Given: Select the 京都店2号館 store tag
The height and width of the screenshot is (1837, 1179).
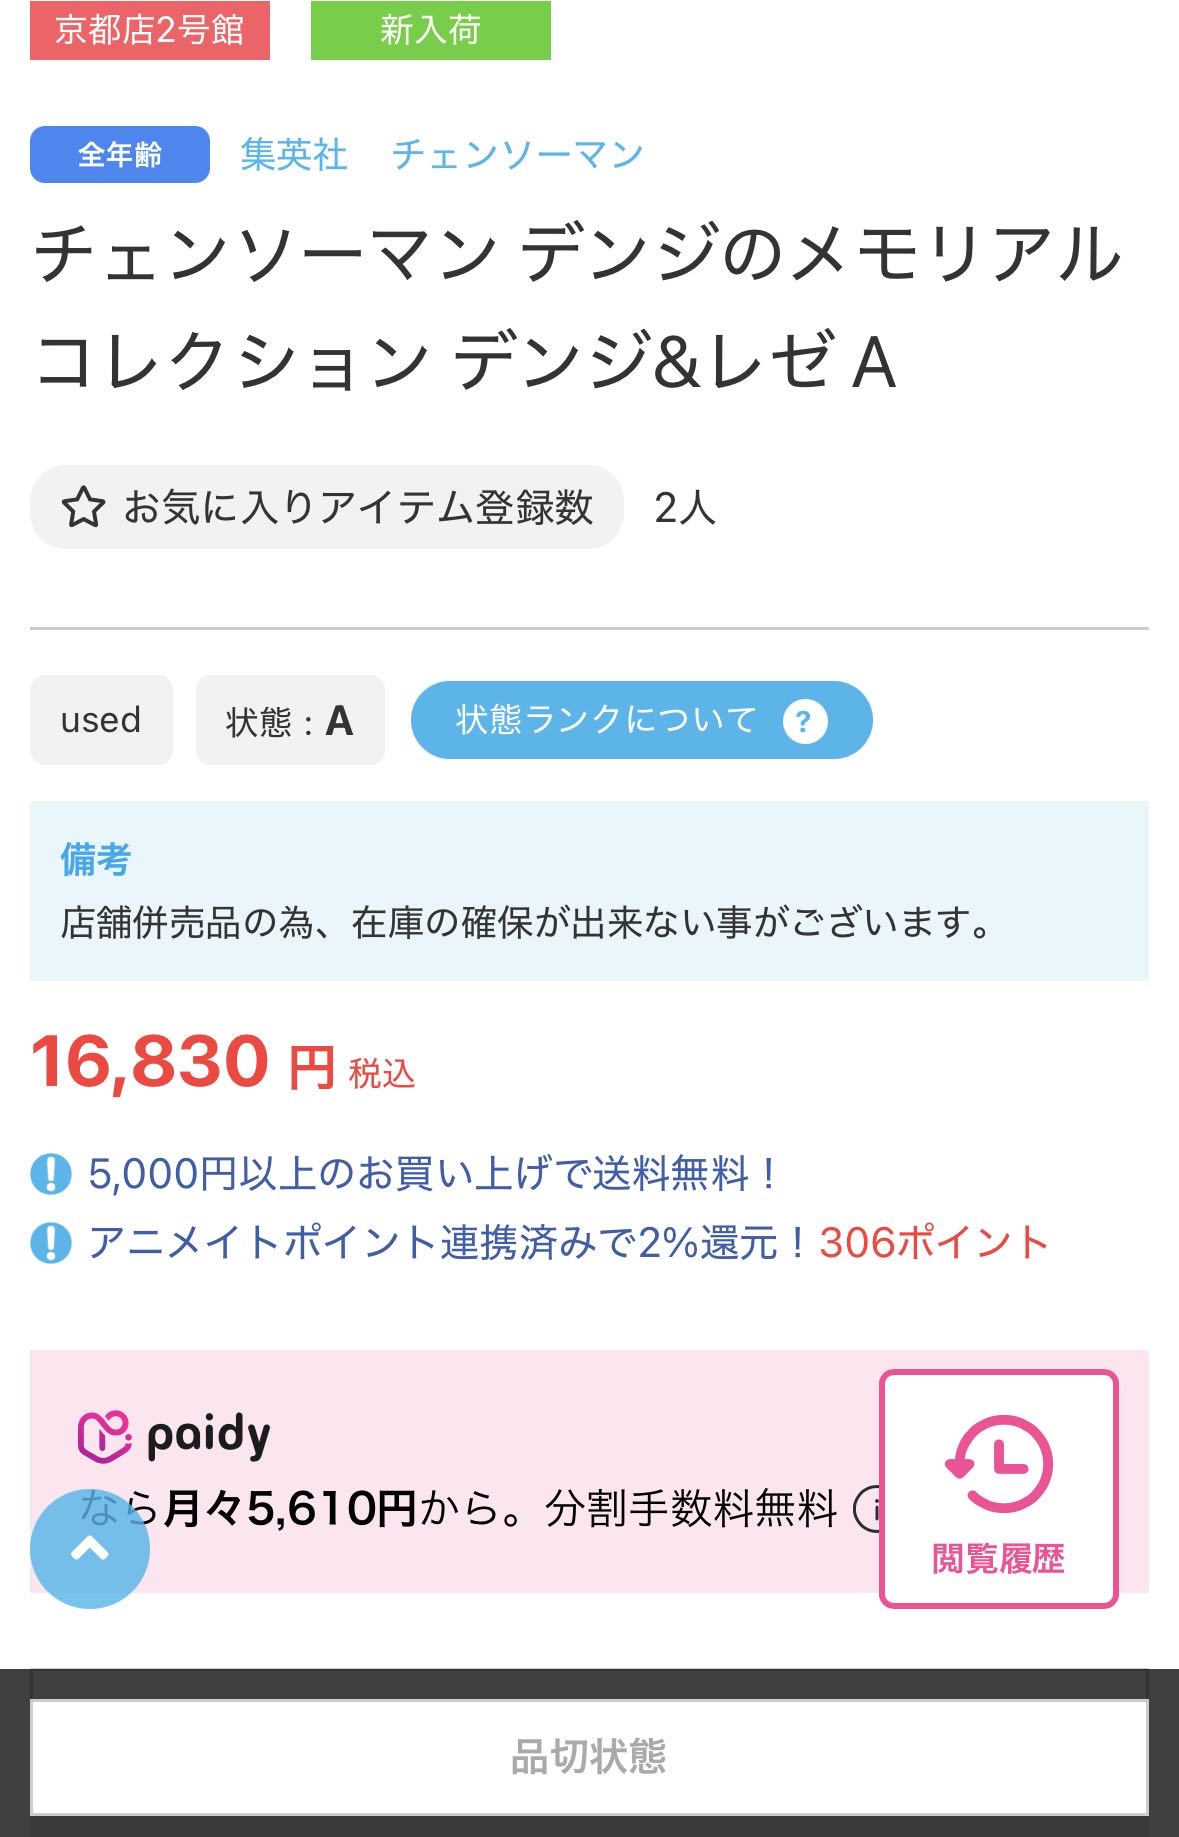Looking at the screenshot, I should 150,30.
